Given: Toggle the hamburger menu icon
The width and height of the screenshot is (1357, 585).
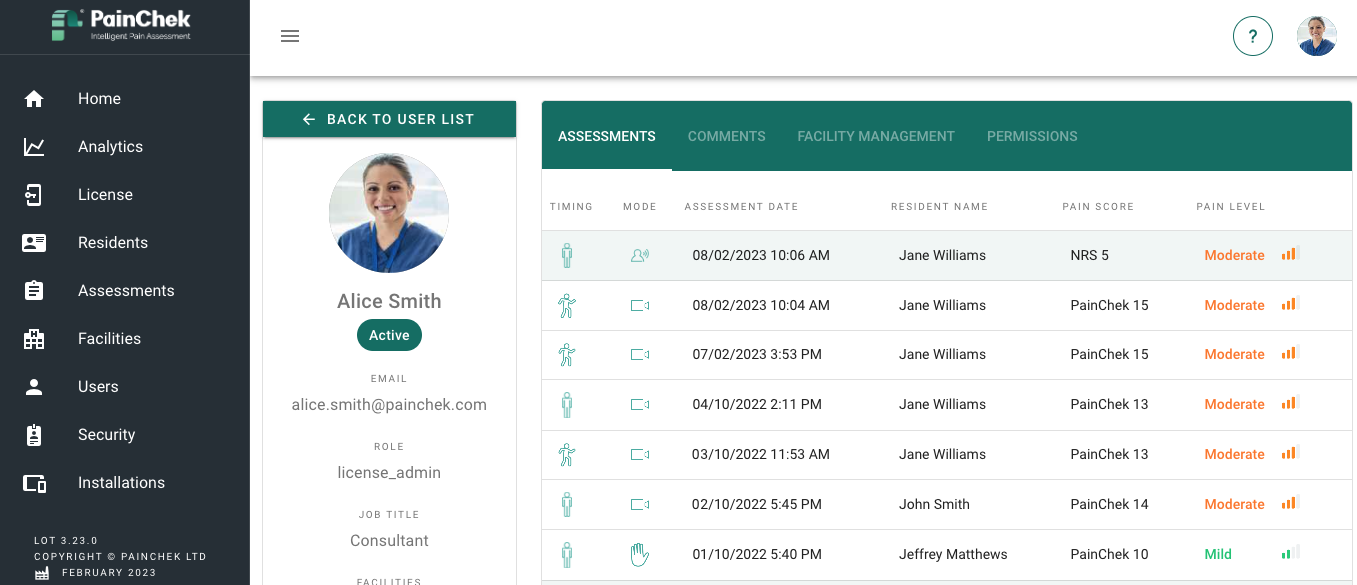Looking at the screenshot, I should pos(290,36).
